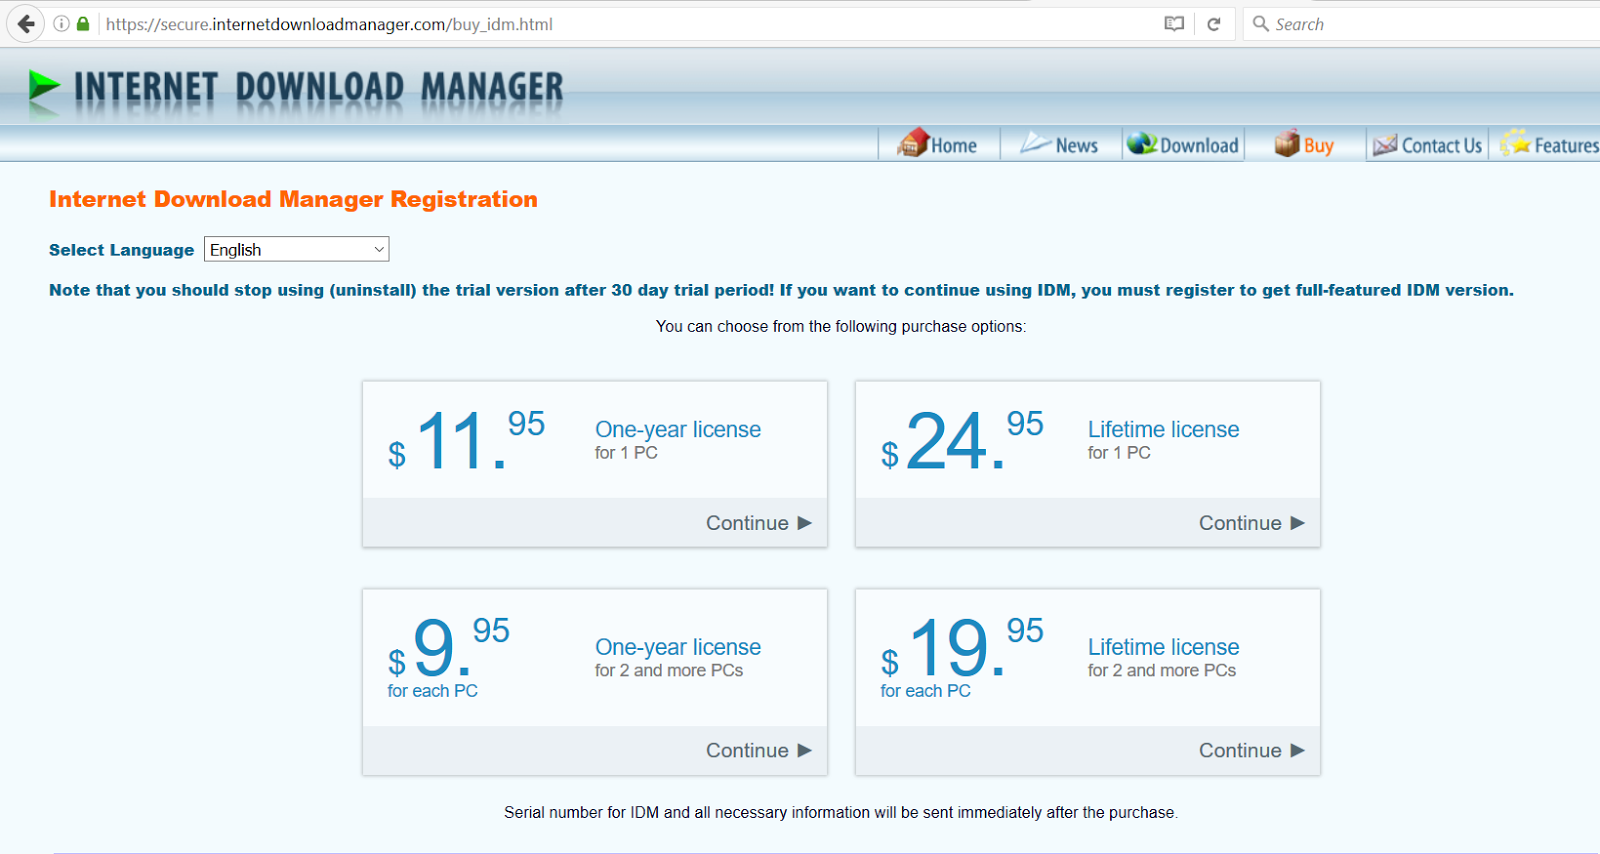The width and height of the screenshot is (1600, 854).
Task: Go back using the browser back arrow
Action: tap(26, 24)
